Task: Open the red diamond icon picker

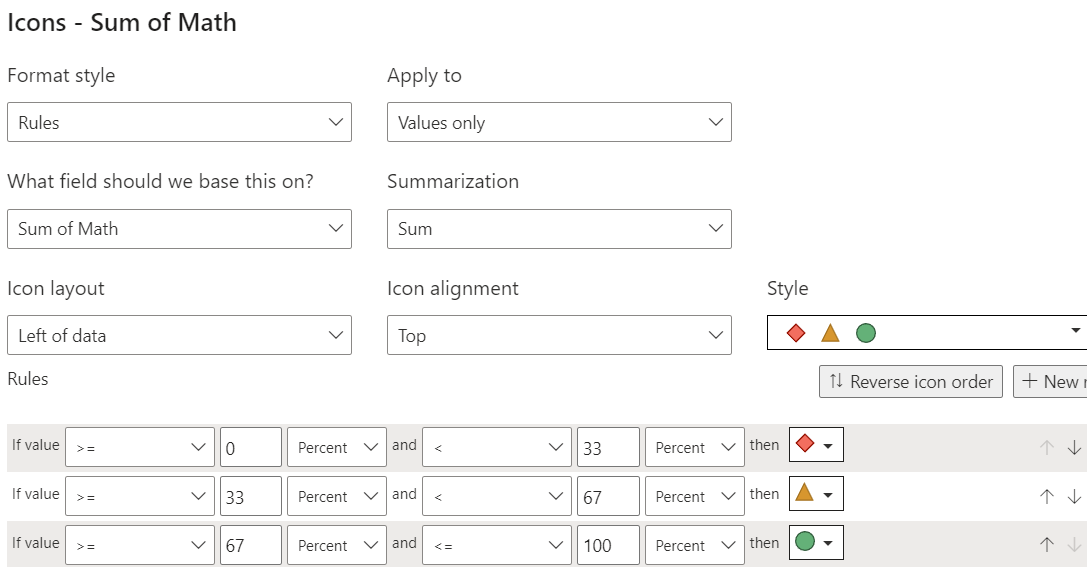Action: pyautogui.click(x=816, y=447)
